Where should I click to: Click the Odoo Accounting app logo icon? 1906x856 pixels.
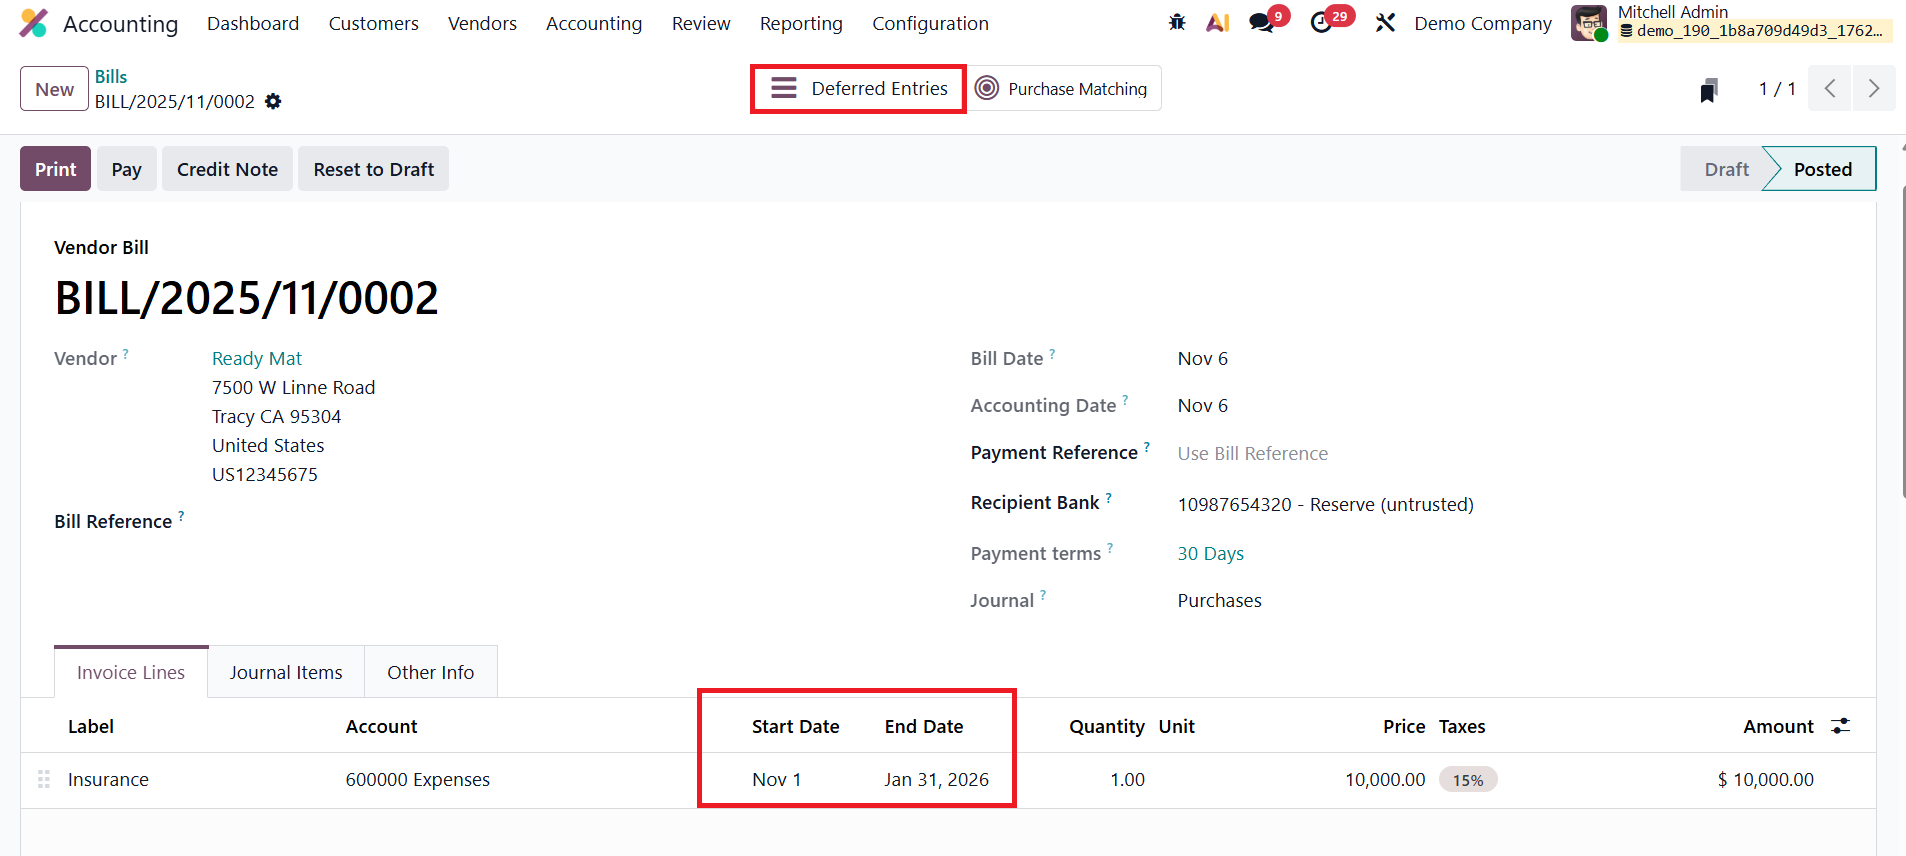34,23
